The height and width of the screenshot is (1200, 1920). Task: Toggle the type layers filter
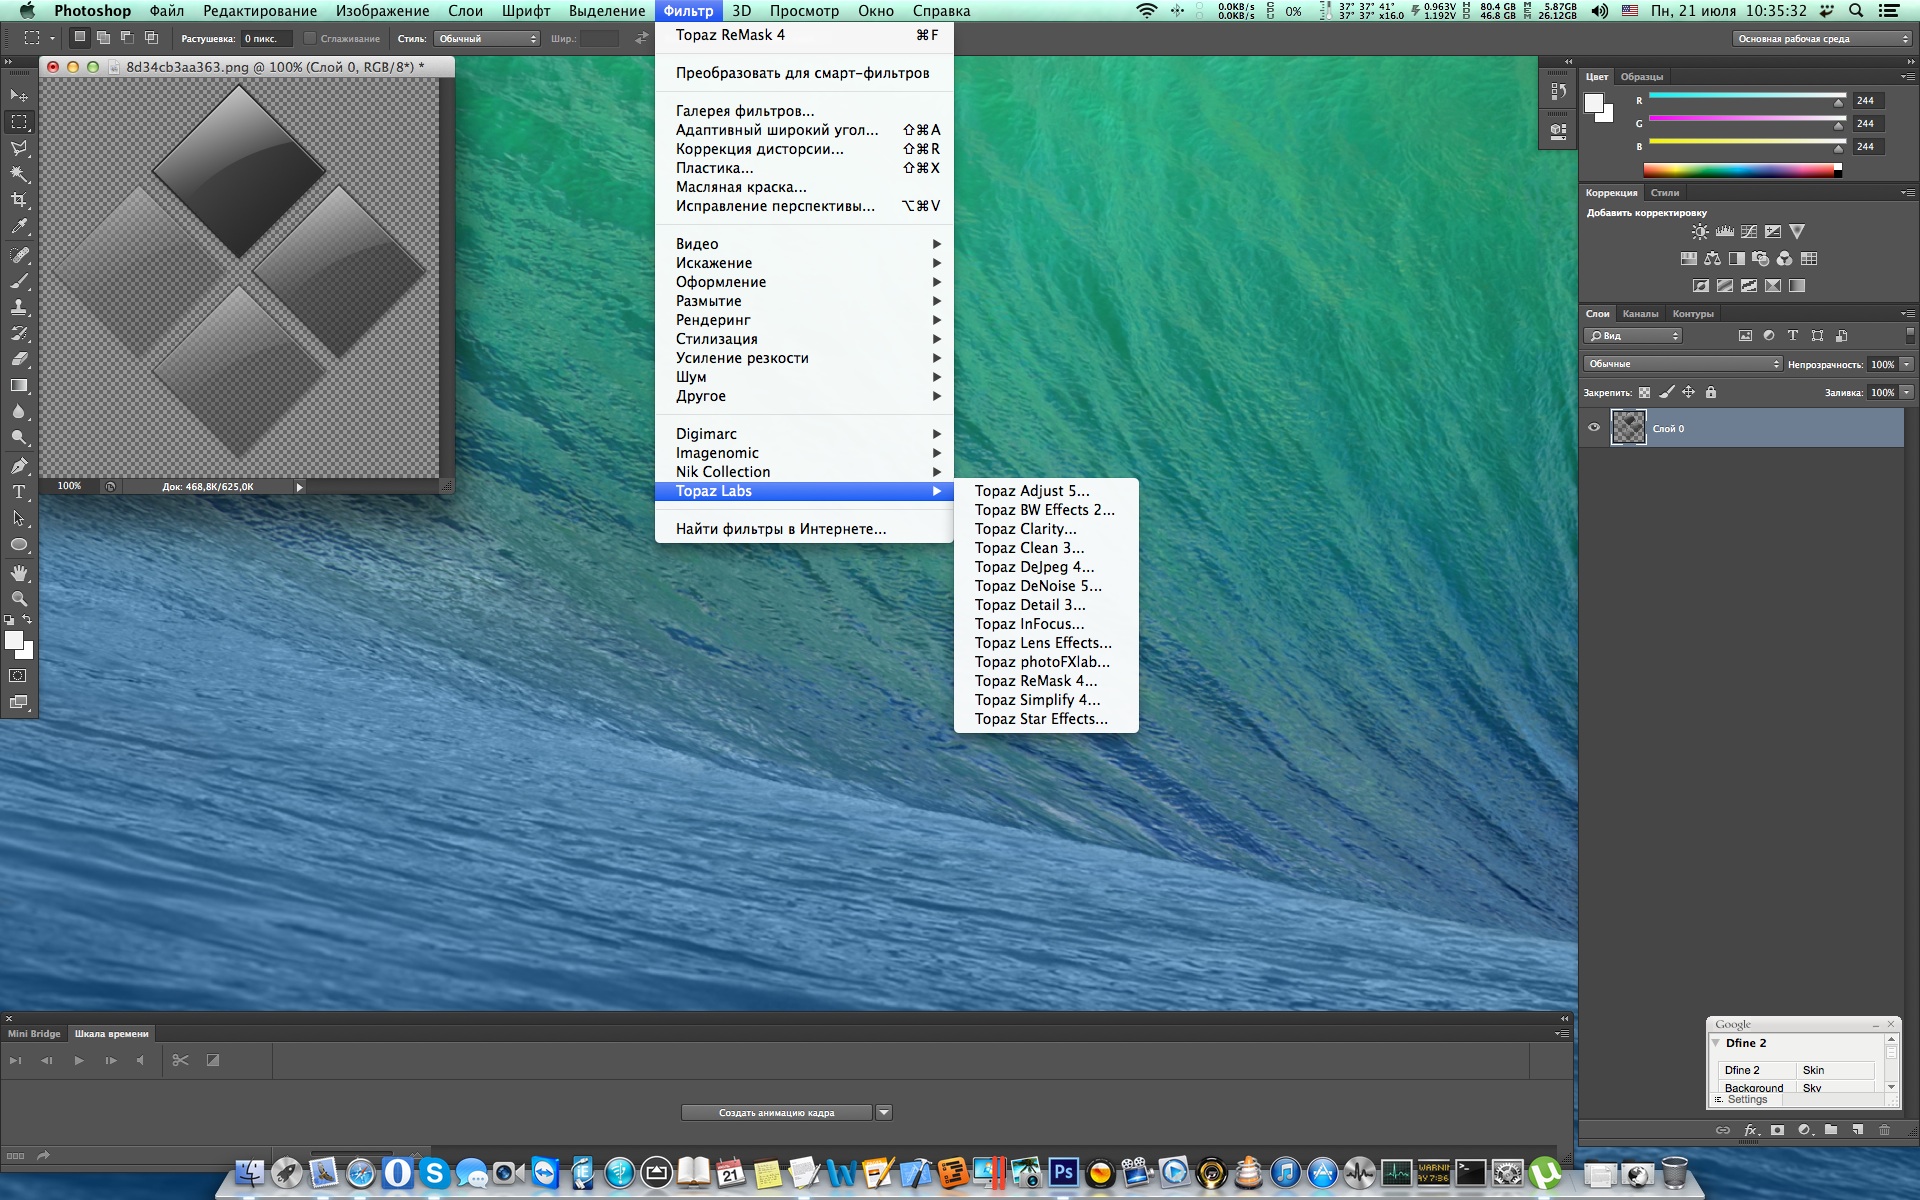pyautogui.click(x=1793, y=336)
